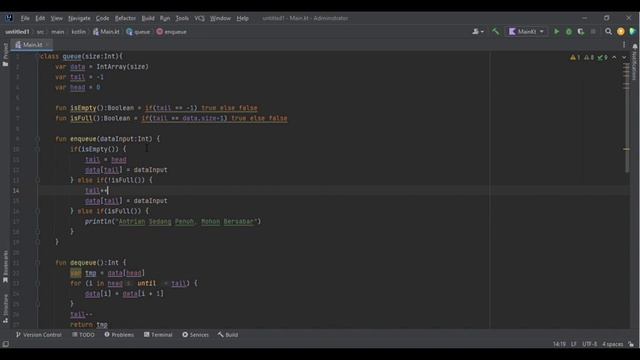The width and height of the screenshot is (640, 360).
Task: Click the editor vertical scrollbar
Action: 627,118
